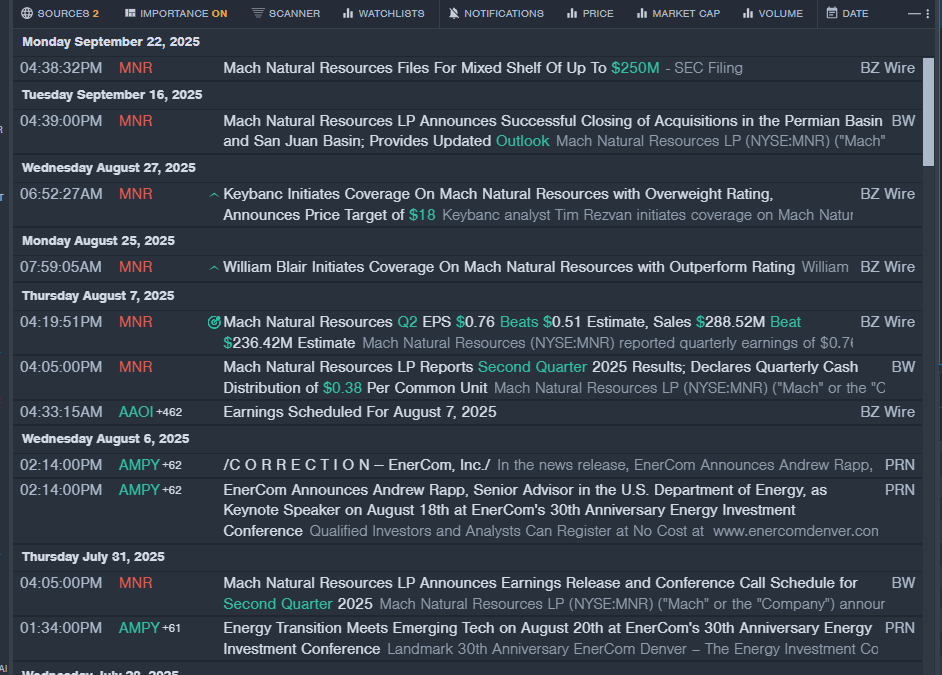Click the earnings target icon on Q2 EPS row
The height and width of the screenshot is (675, 942).
pyautogui.click(x=213, y=322)
